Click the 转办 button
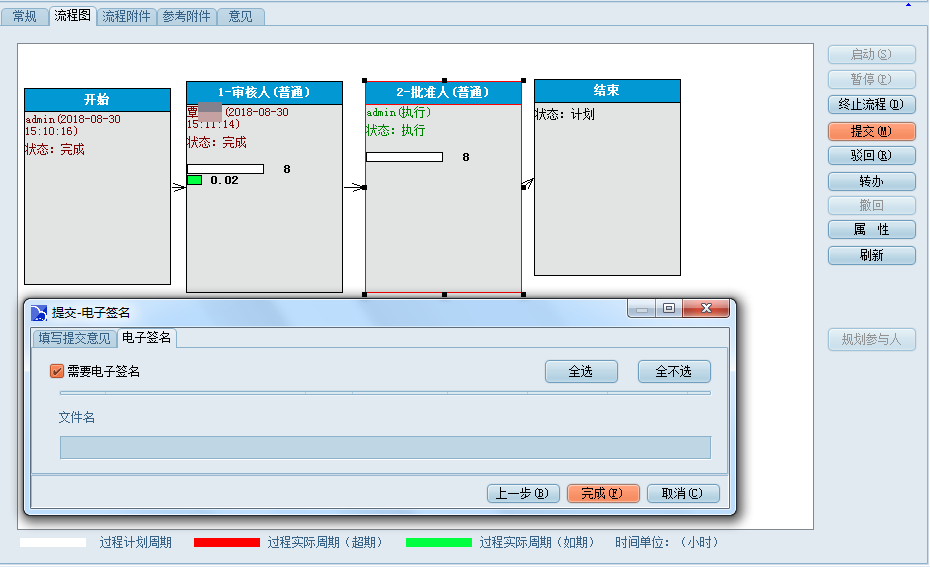This screenshot has width=930, height=567. (871, 181)
